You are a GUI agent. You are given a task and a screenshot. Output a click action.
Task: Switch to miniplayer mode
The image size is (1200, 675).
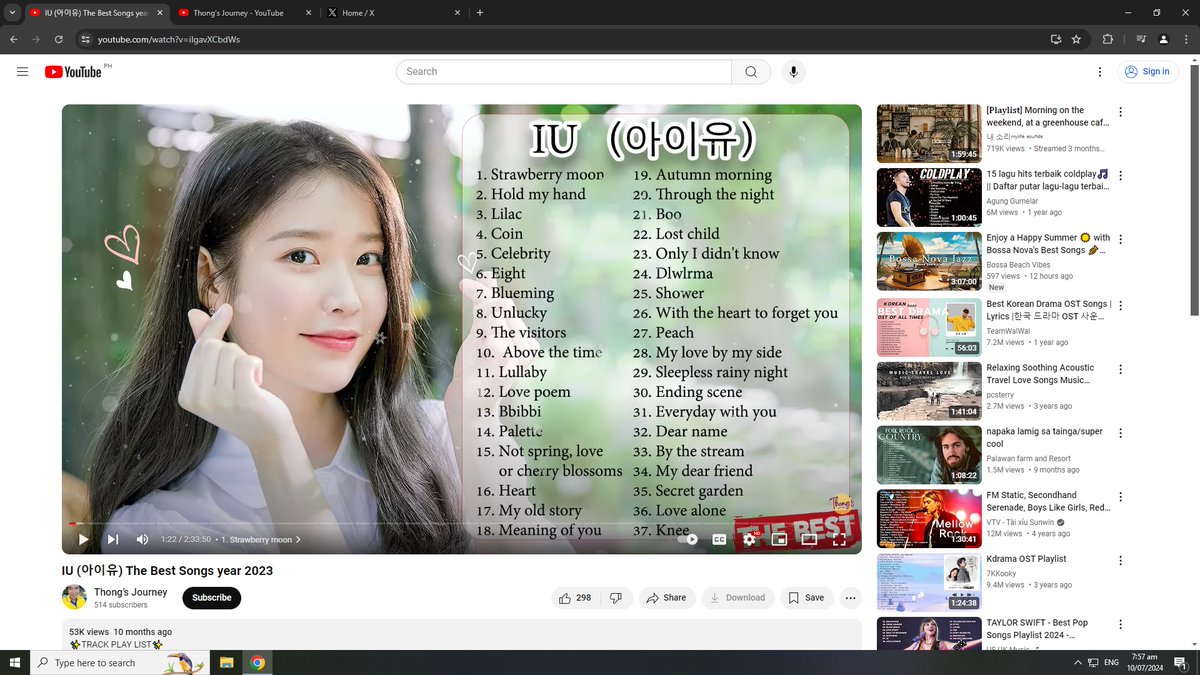(779, 539)
